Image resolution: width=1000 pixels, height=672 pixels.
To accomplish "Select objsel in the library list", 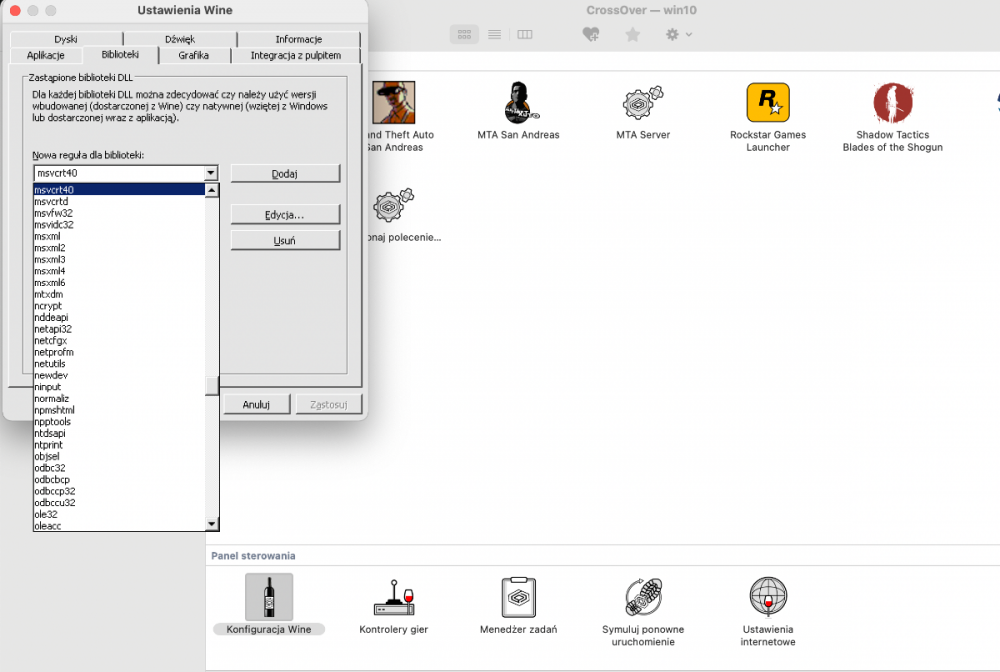I will (119, 456).
